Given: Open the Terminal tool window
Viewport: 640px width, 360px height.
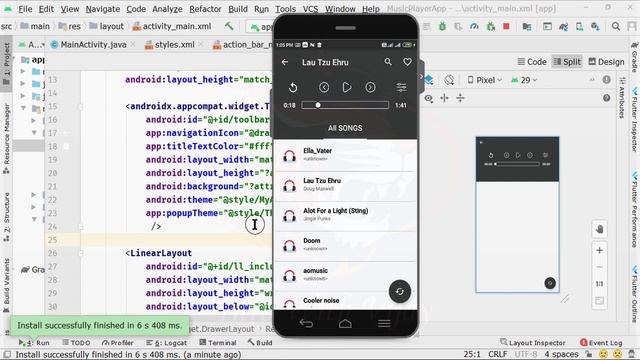Looking at the screenshot, I should 218,343.
